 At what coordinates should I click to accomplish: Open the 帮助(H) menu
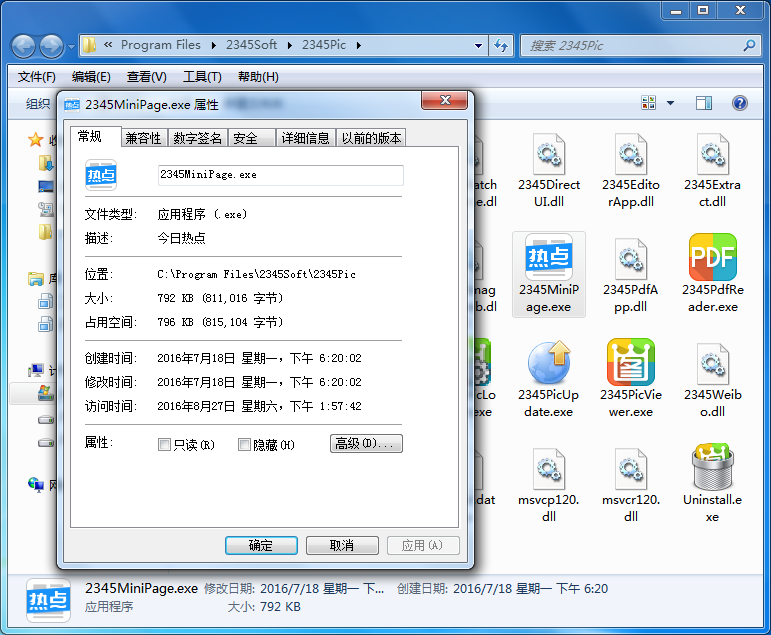(x=258, y=77)
